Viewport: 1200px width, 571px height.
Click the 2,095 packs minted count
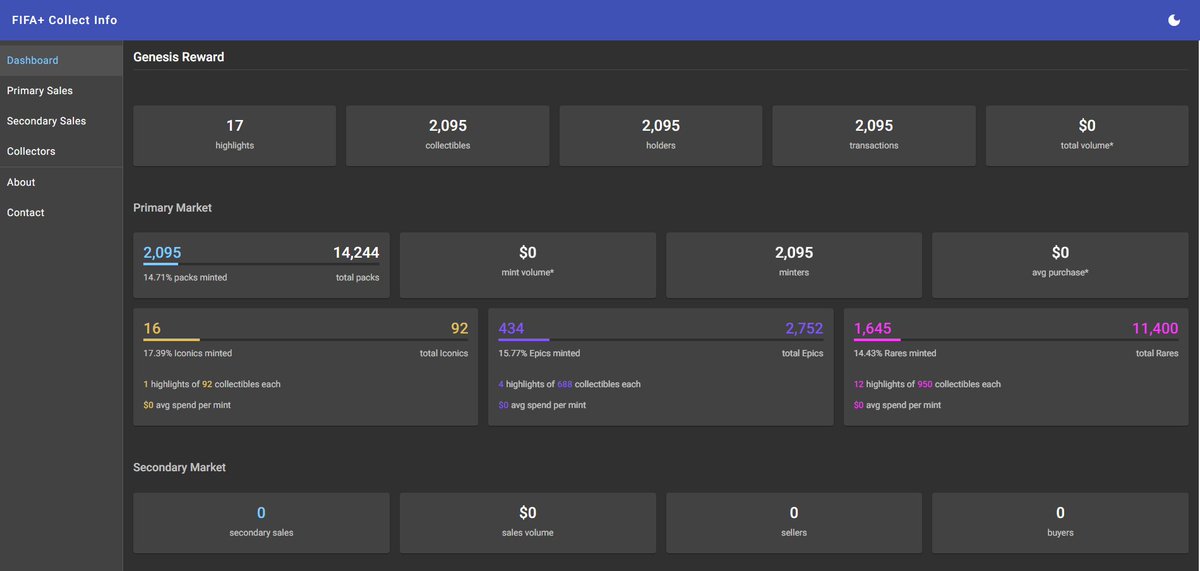(x=162, y=253)
